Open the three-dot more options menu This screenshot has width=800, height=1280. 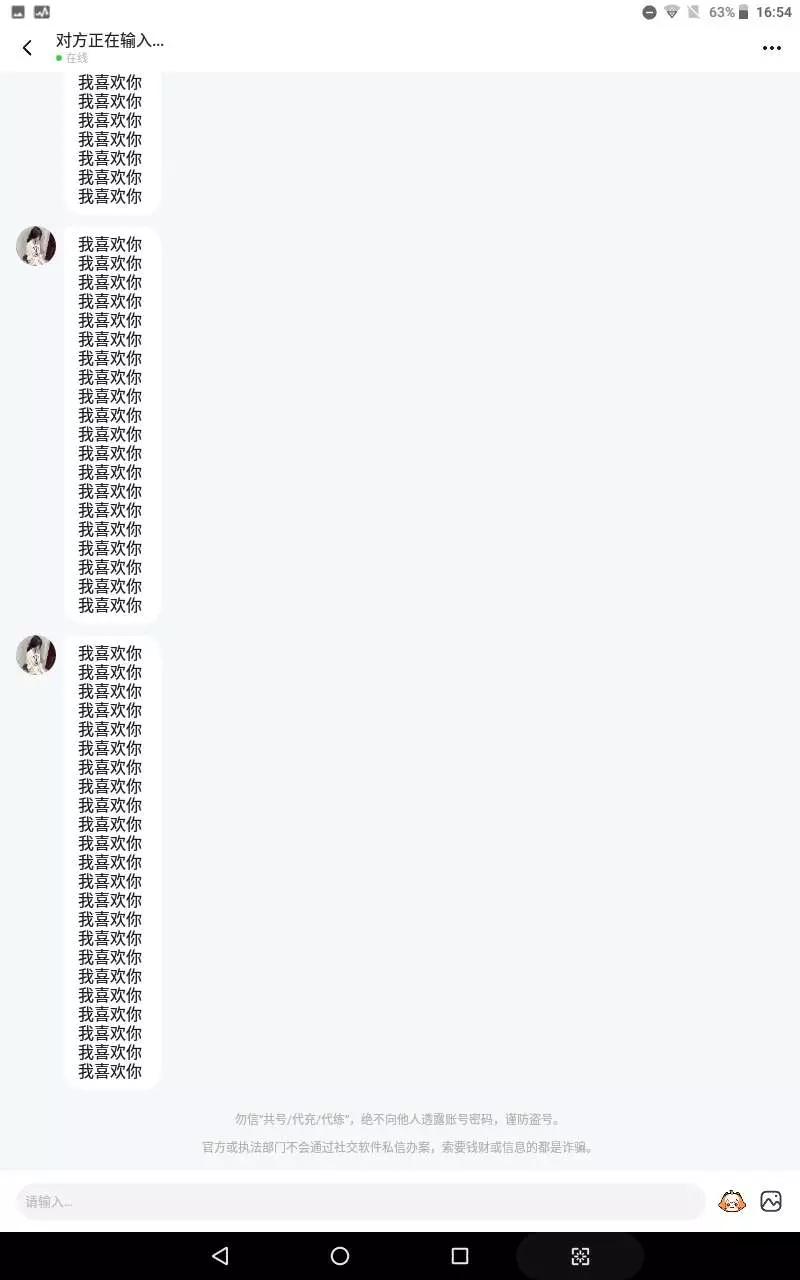click(x=771, y=48)
